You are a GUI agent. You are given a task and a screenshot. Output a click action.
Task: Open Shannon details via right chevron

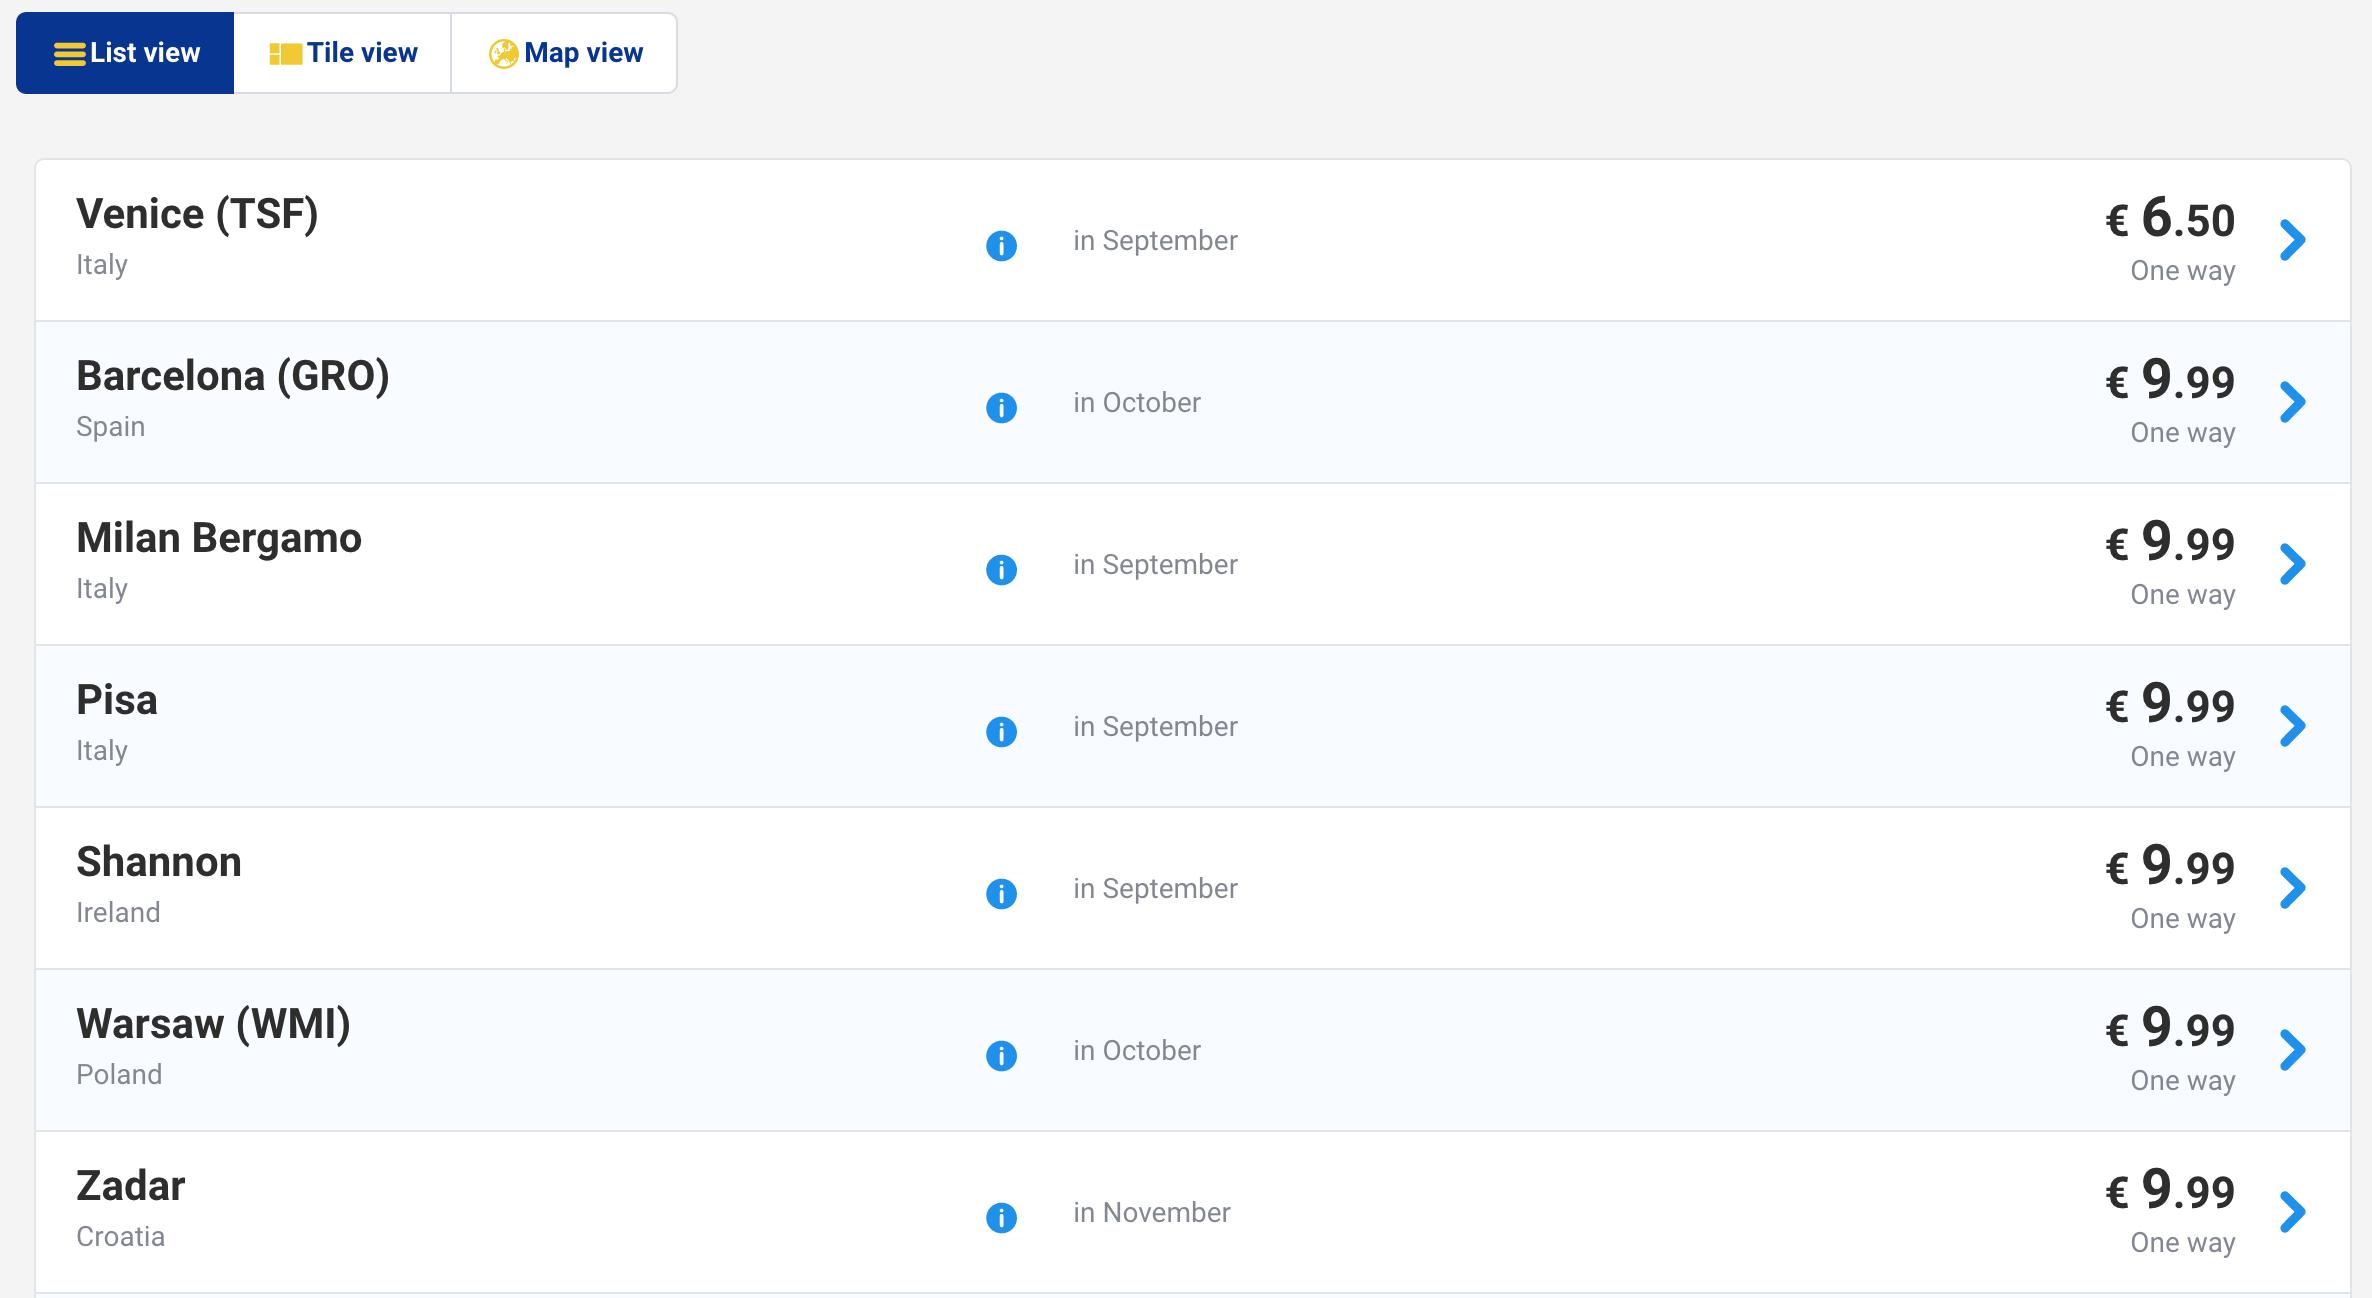pyautogui.click(x=2292, y=888)
